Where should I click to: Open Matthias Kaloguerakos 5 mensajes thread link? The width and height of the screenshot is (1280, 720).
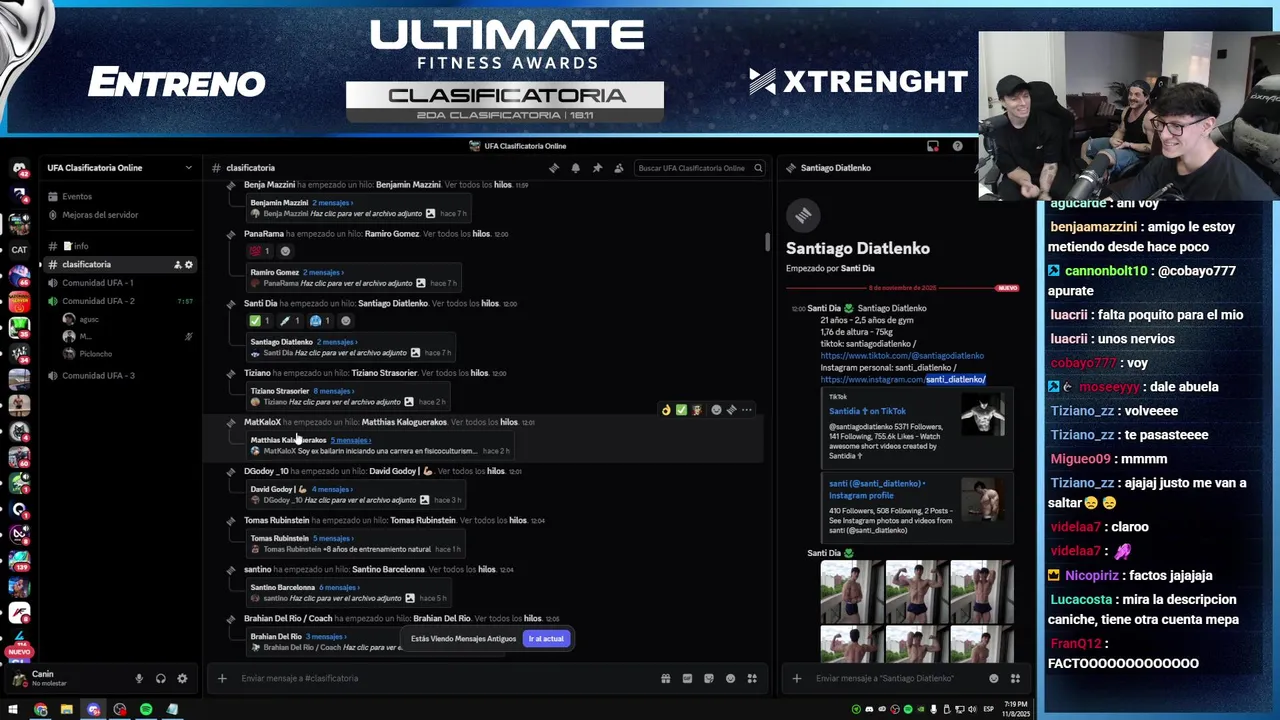pyautogui.click(x=351, y=440)
